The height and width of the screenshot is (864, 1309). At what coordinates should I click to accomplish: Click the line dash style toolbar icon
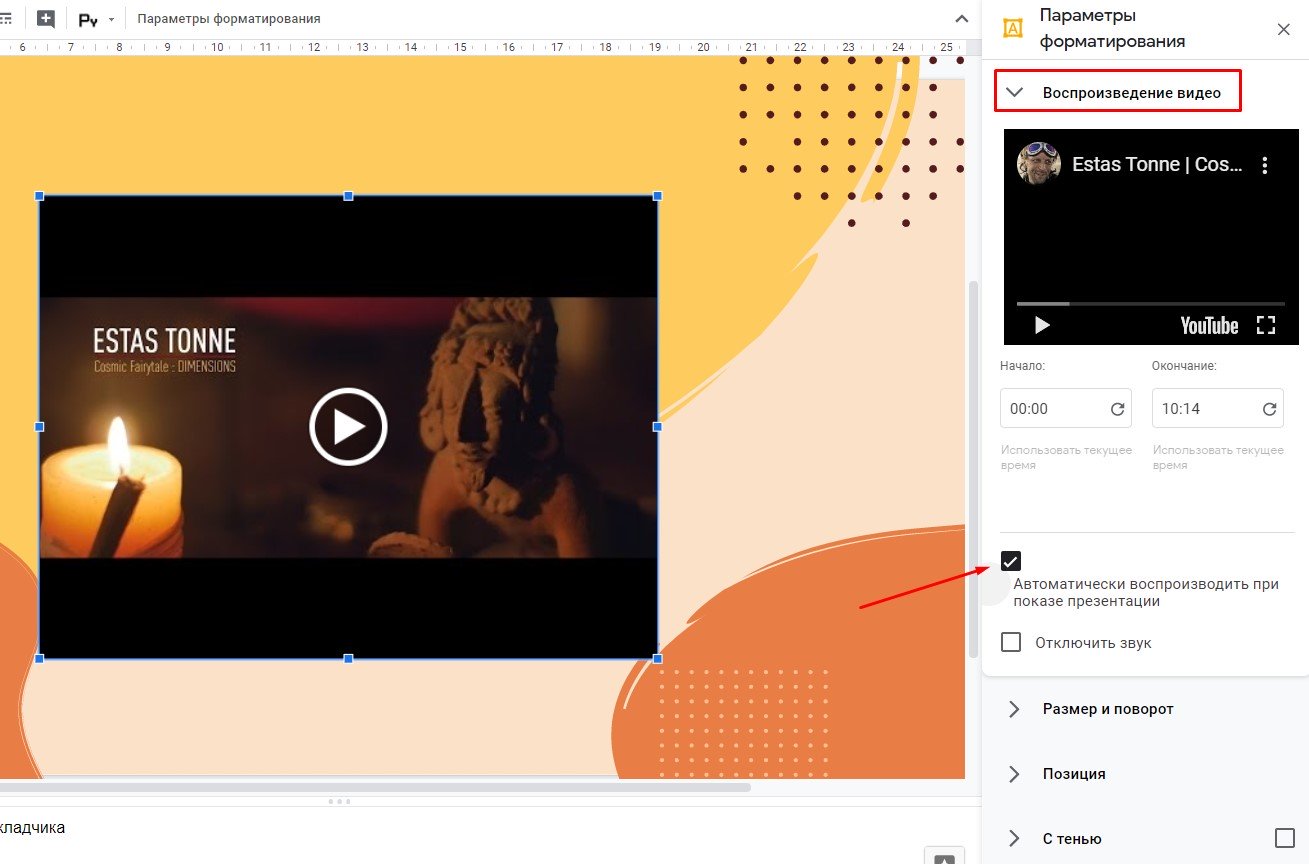(x=5, y=19)
